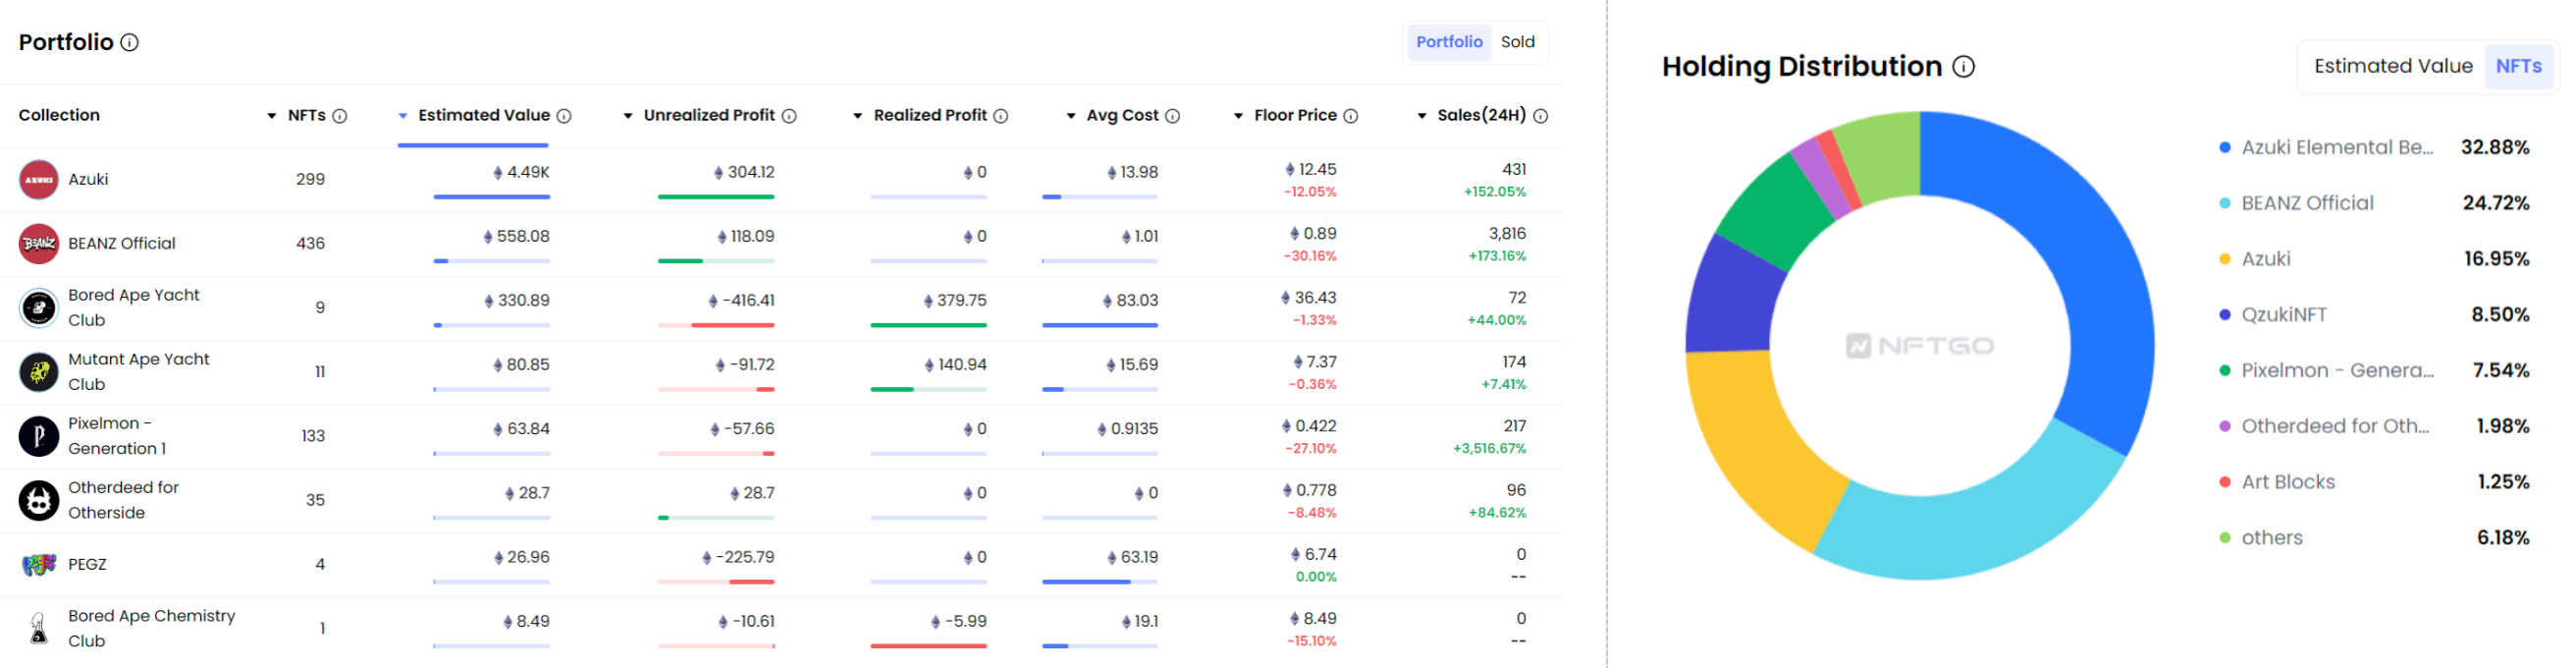
Task: Sort by Floor Price column arrow
Action: coord(1239,116)
